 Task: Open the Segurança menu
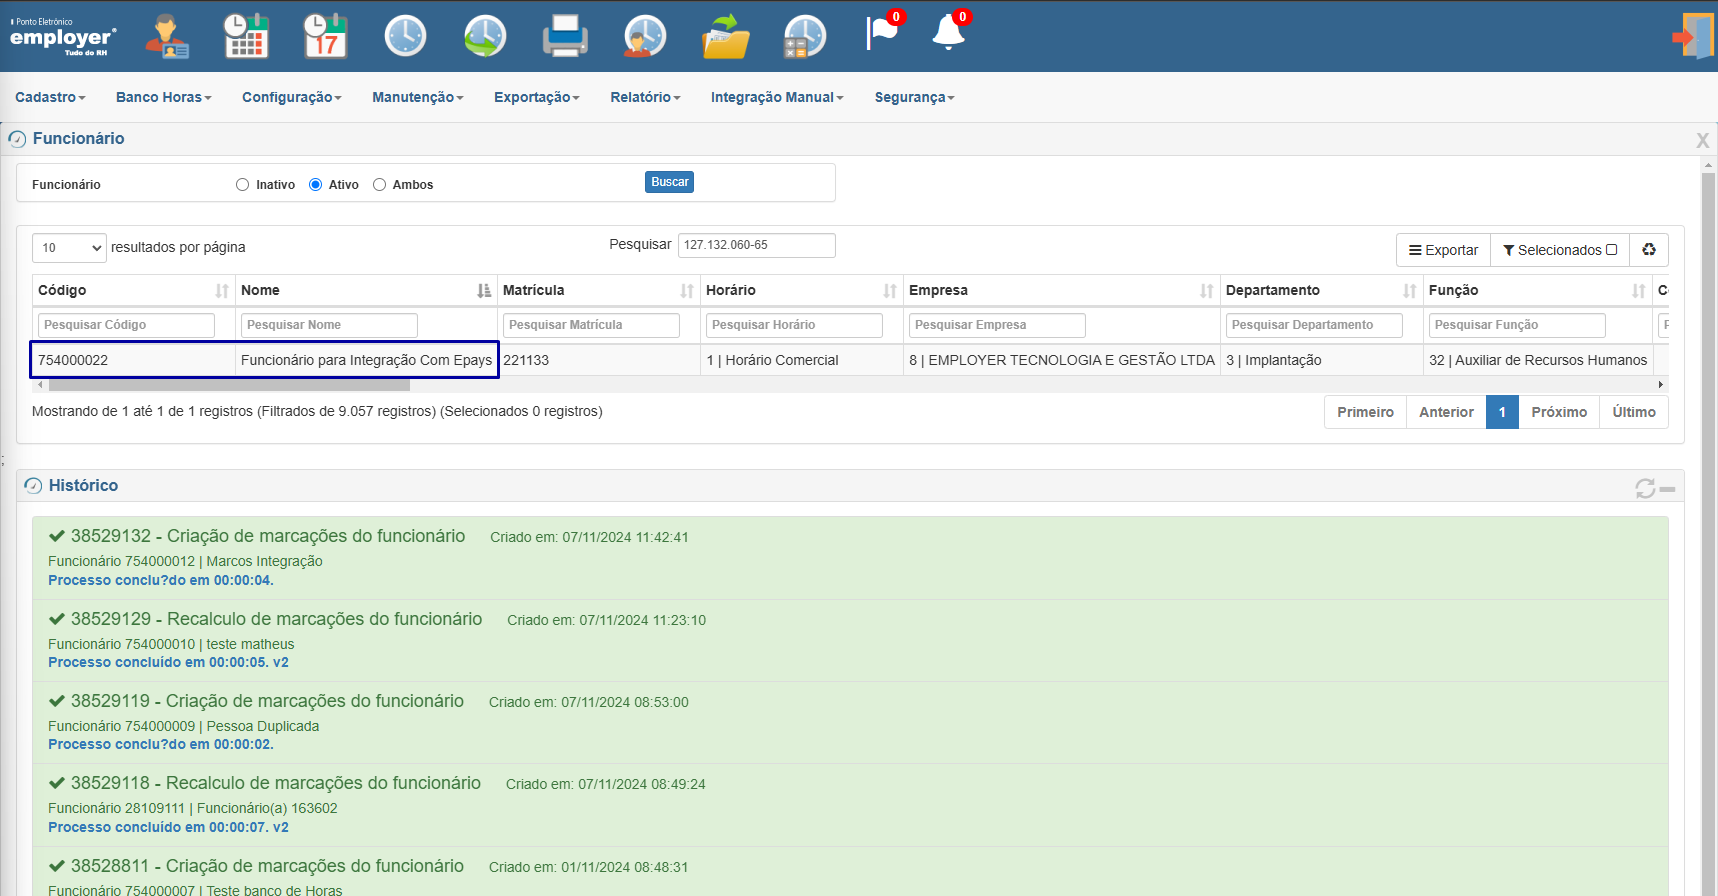point(914,97)
